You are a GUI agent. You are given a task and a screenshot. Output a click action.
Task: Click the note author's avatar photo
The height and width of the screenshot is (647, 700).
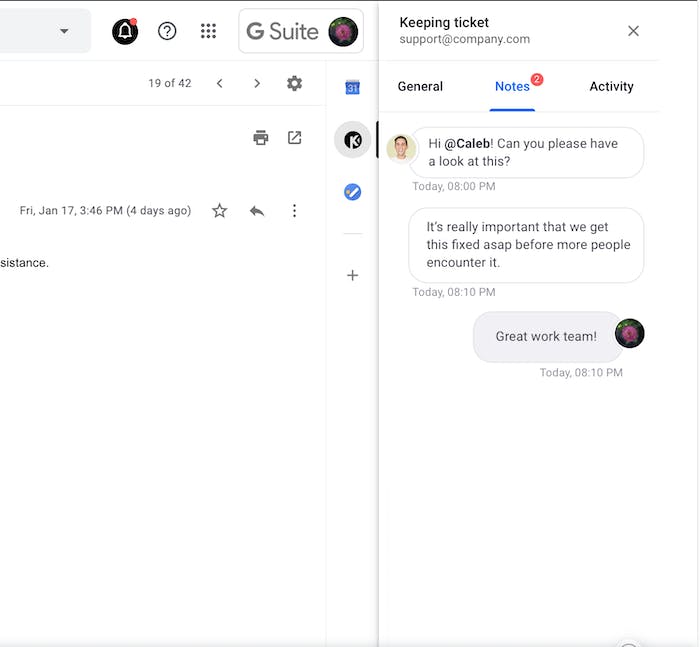401,148
